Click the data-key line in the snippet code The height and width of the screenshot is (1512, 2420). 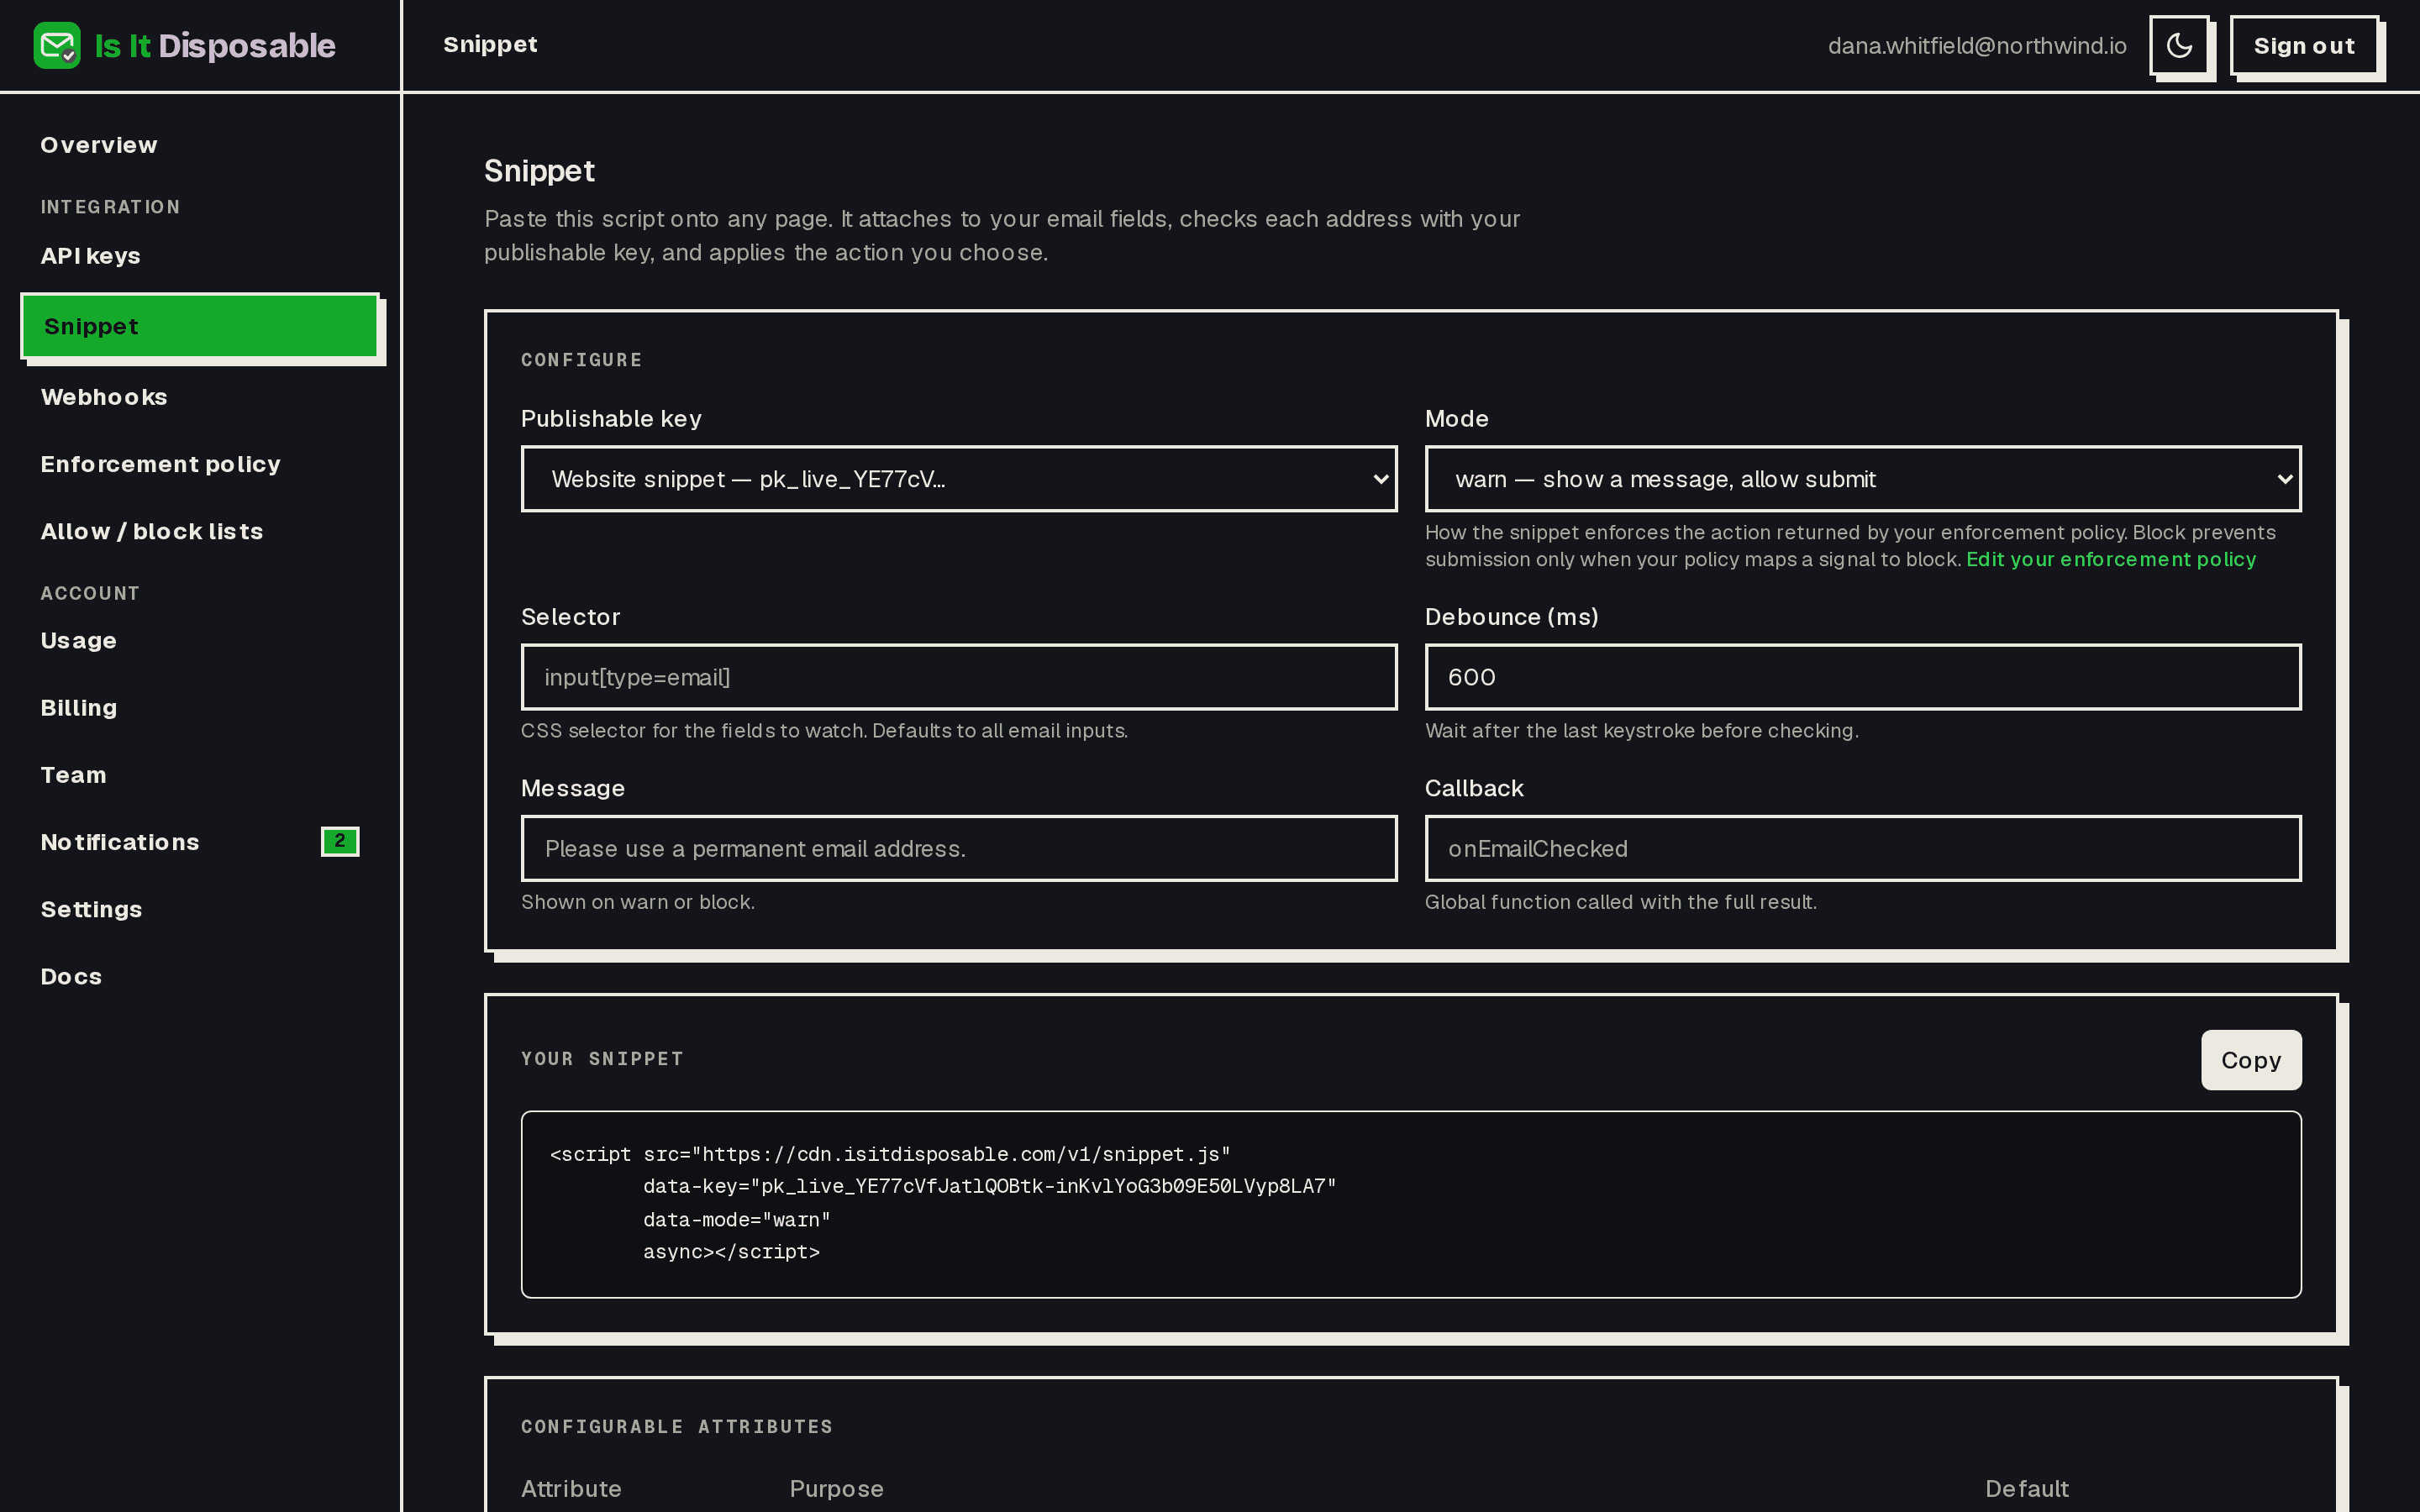[990, 1186]
